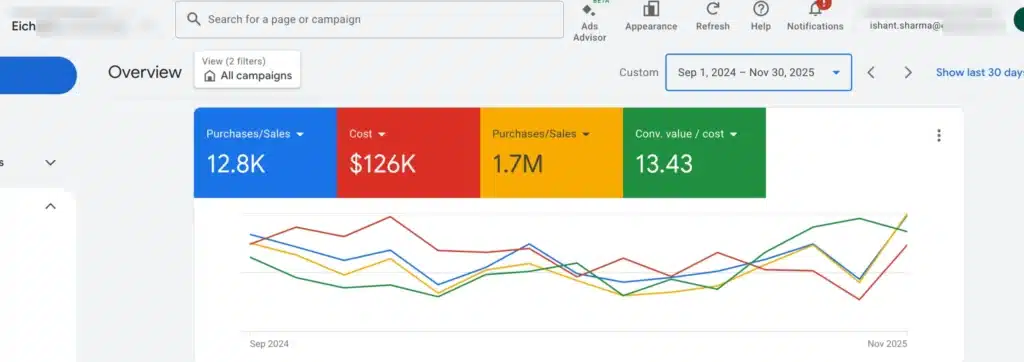The height and width of the screenshot is (362, 1024).
Task: Open the yellow Purchases/Sales metric dropdown
Action: [541, 134]
